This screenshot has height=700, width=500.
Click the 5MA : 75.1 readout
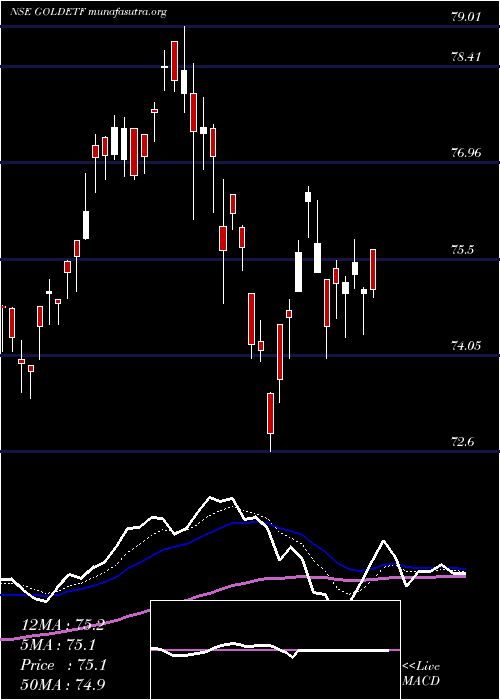(x=59, y=645)
